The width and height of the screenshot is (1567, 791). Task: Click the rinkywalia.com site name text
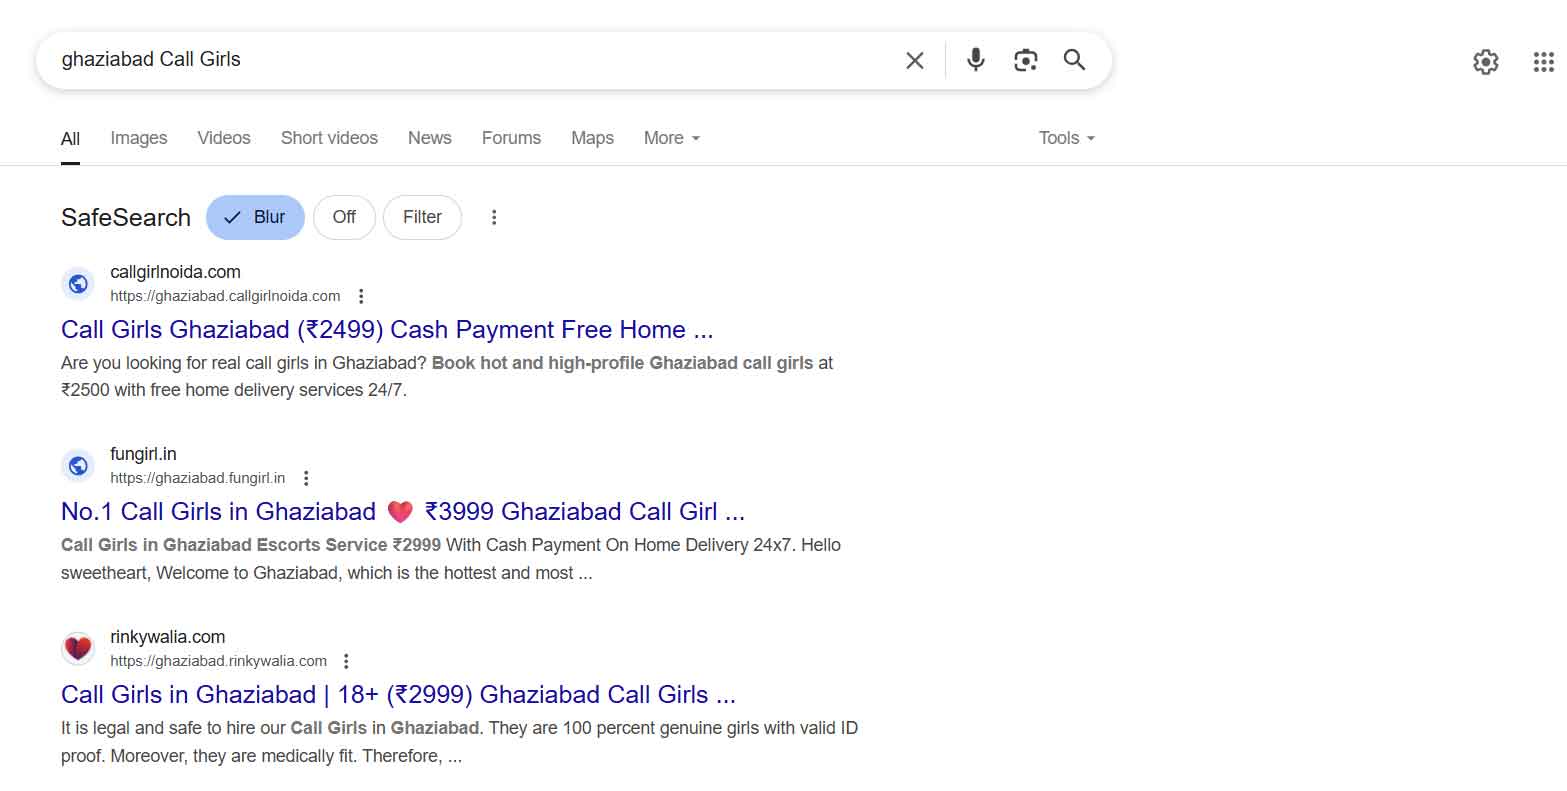point(167,637)
